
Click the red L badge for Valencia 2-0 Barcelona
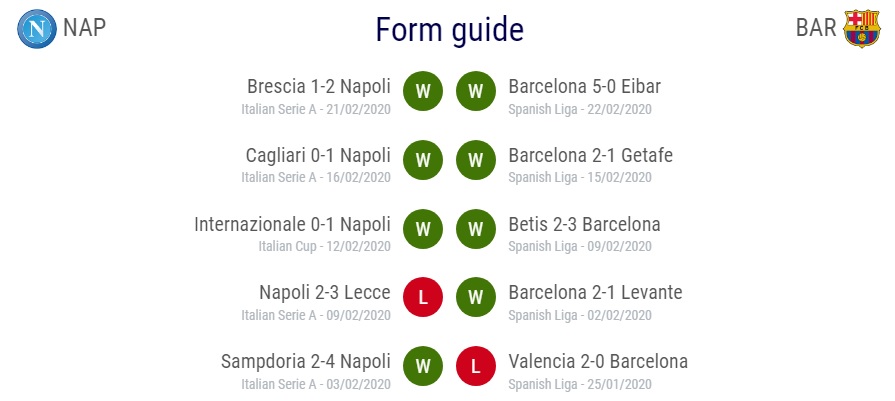[475, 366]
